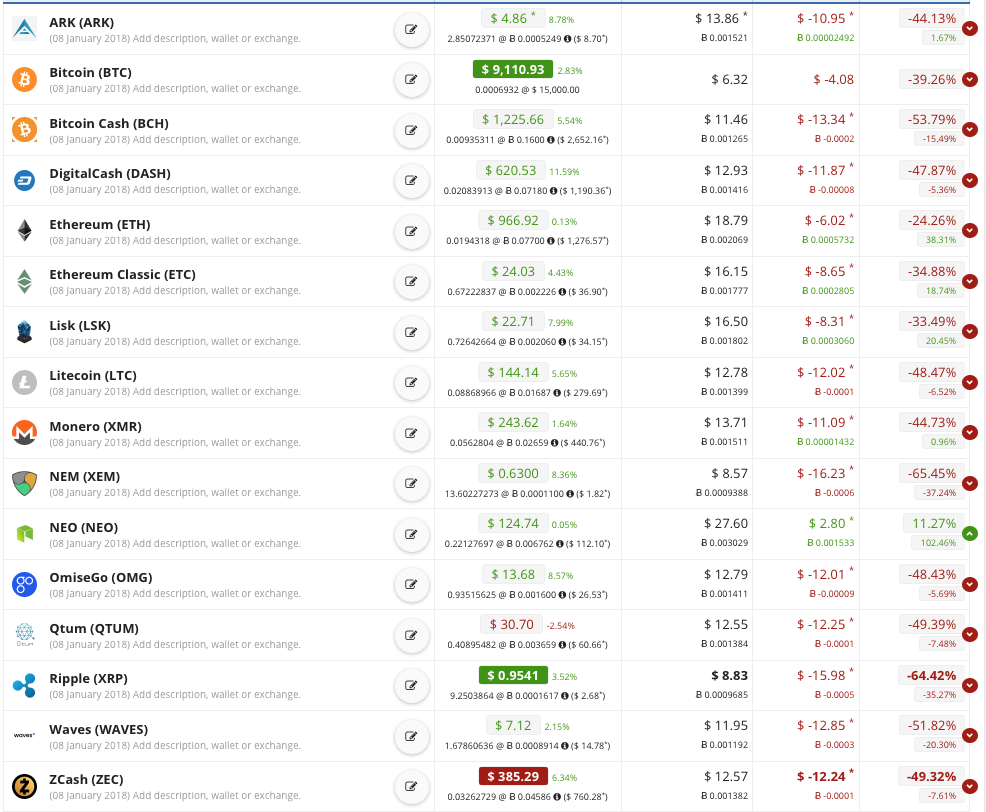Edit the Waves (WAVES) entry

[x=411, y=736]
